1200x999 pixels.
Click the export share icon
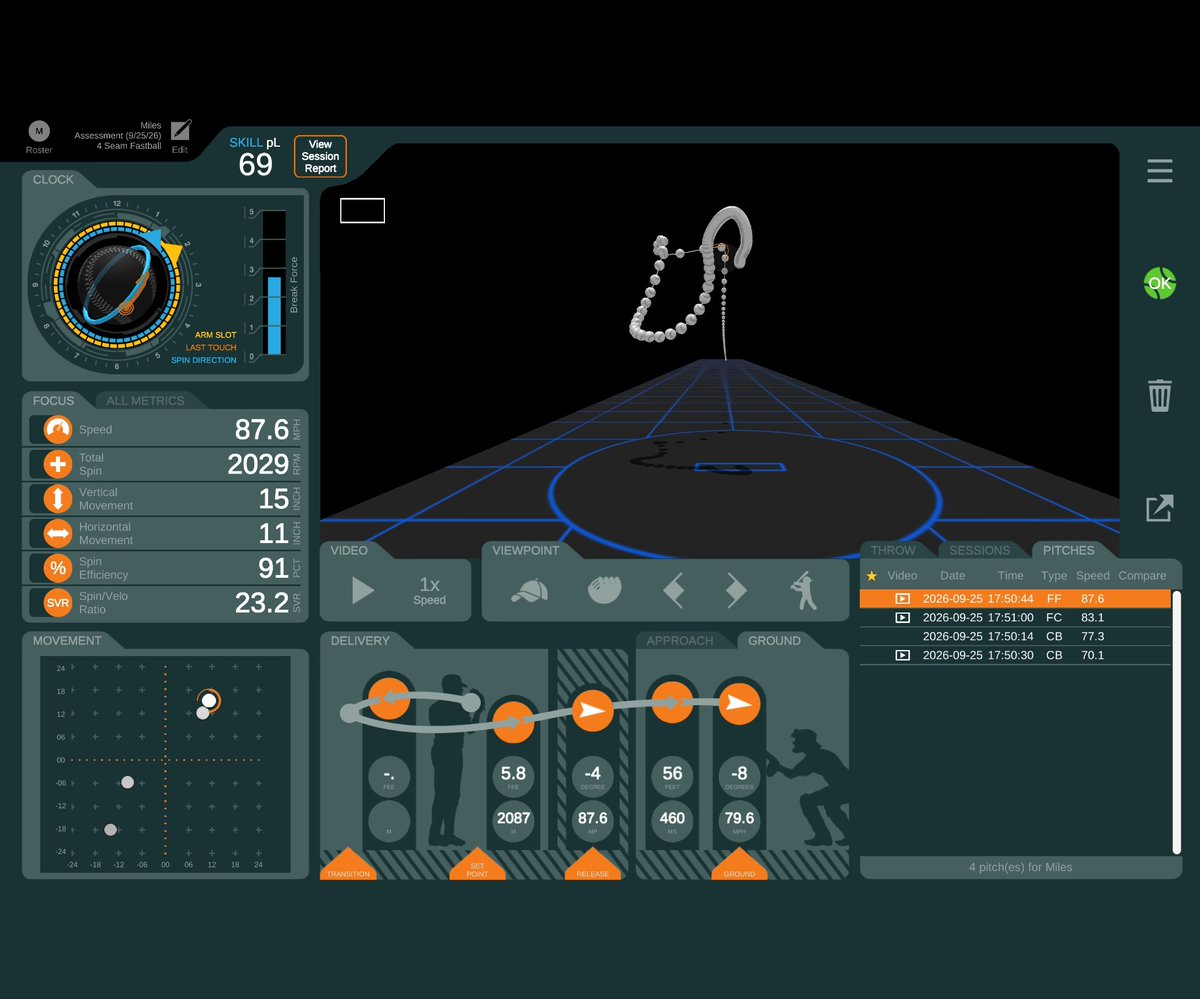tap(1160, 508)
